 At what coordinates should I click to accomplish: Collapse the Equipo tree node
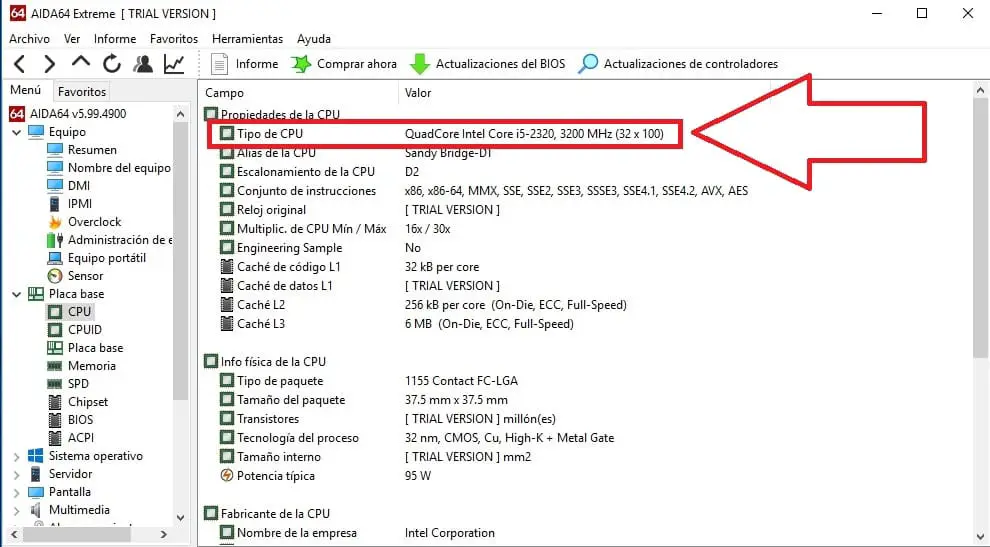(x=17, y=132)
